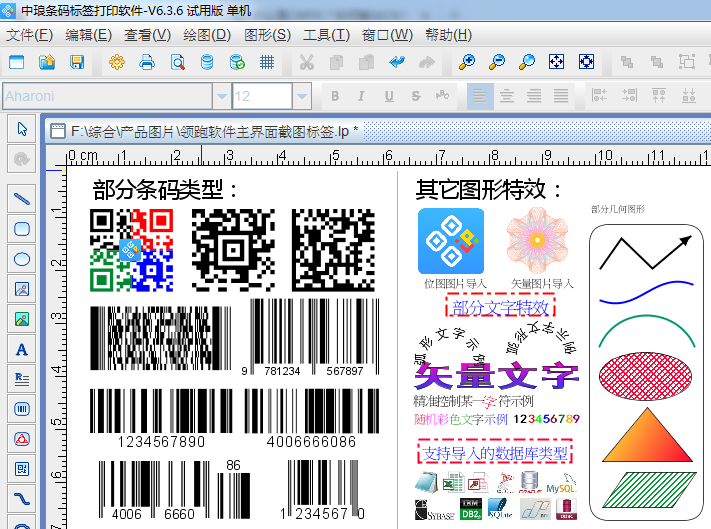This screenshot has height=529, width=711.
Task: Select the triangle polygon shape tool
Action: (22, 439)
